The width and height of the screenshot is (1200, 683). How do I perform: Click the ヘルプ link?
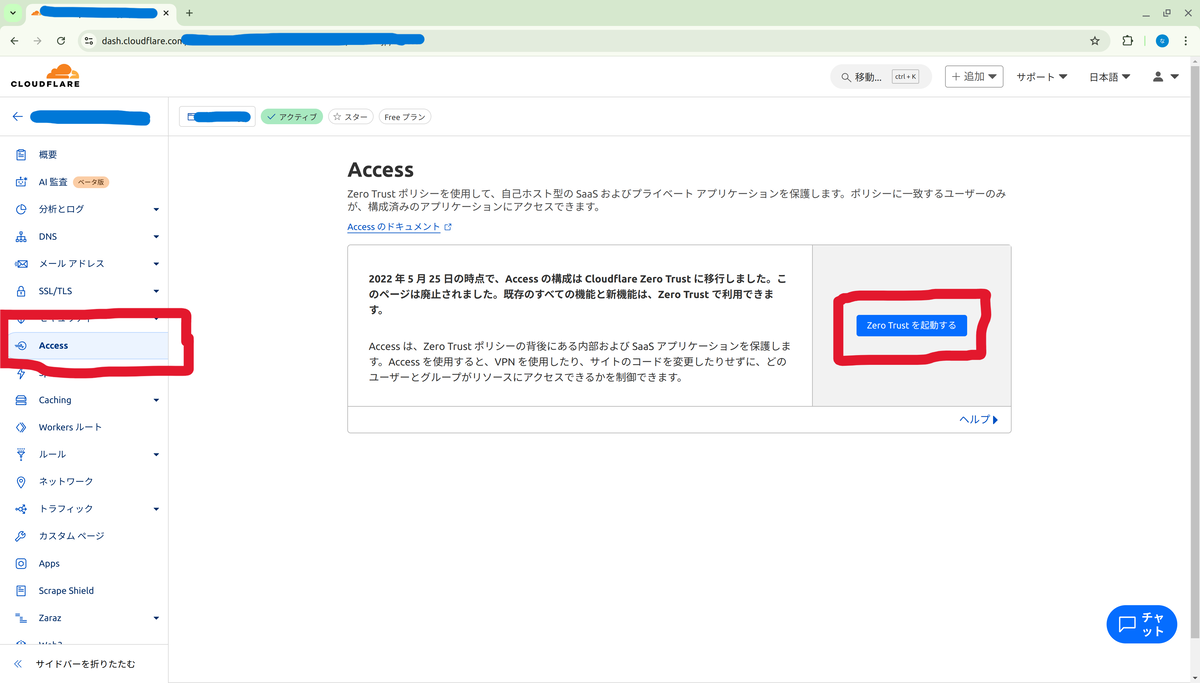pyautogui.click(x=979, y=419)
